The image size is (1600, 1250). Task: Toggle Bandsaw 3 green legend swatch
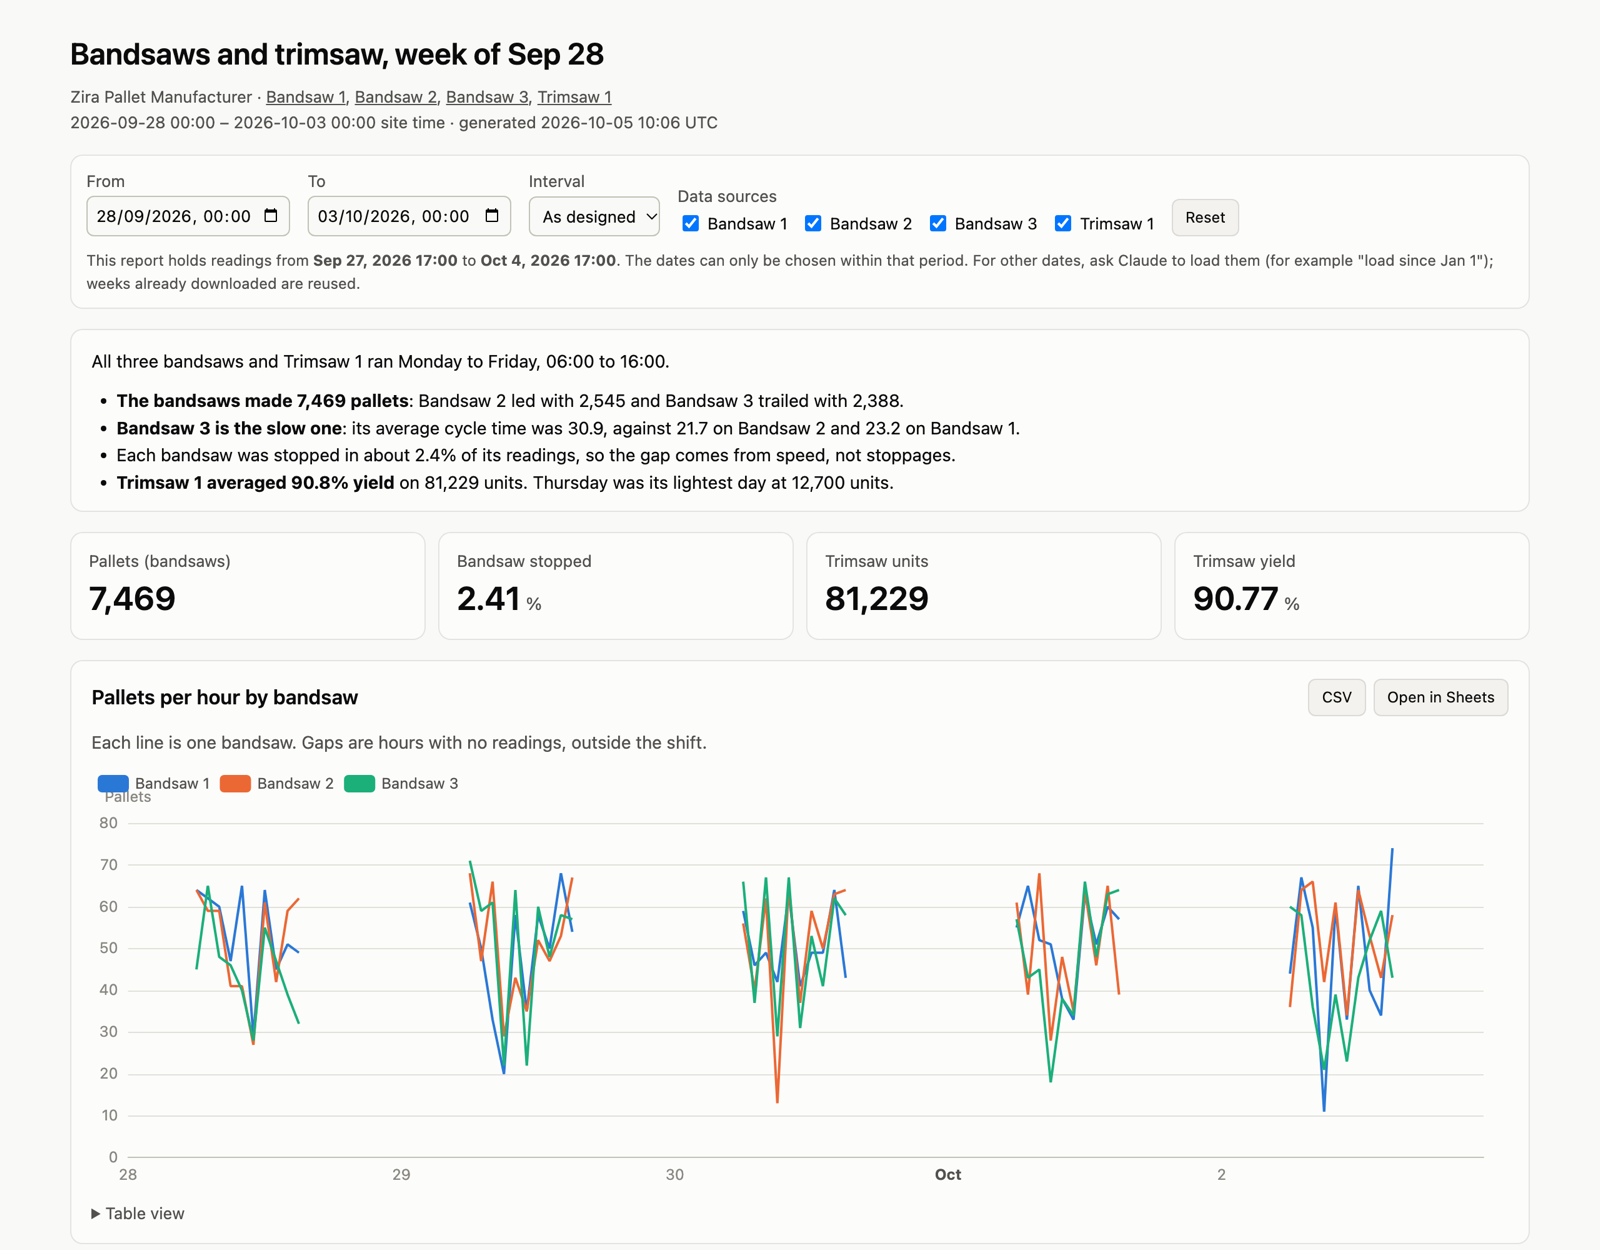(359, 783)
